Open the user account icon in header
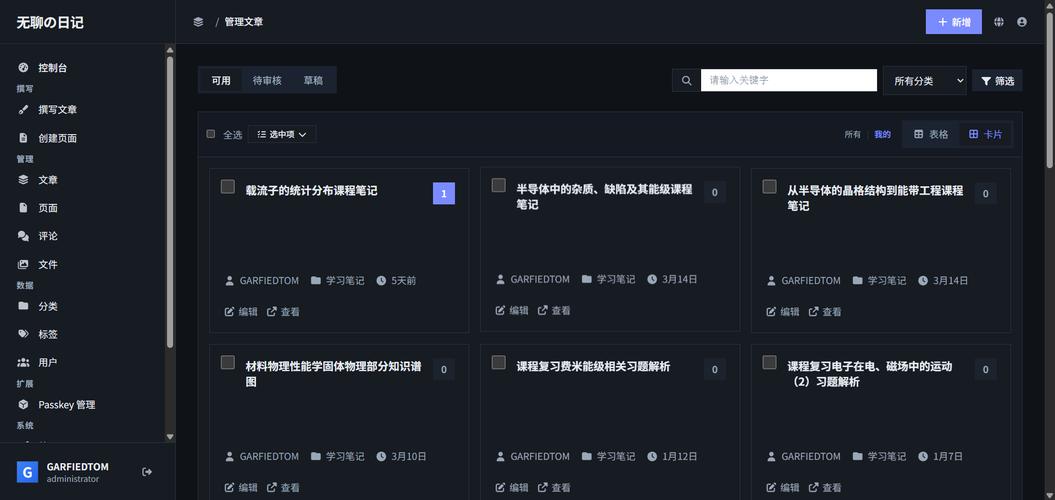This screenshot has height=500, width=1055. (1022, 22)
